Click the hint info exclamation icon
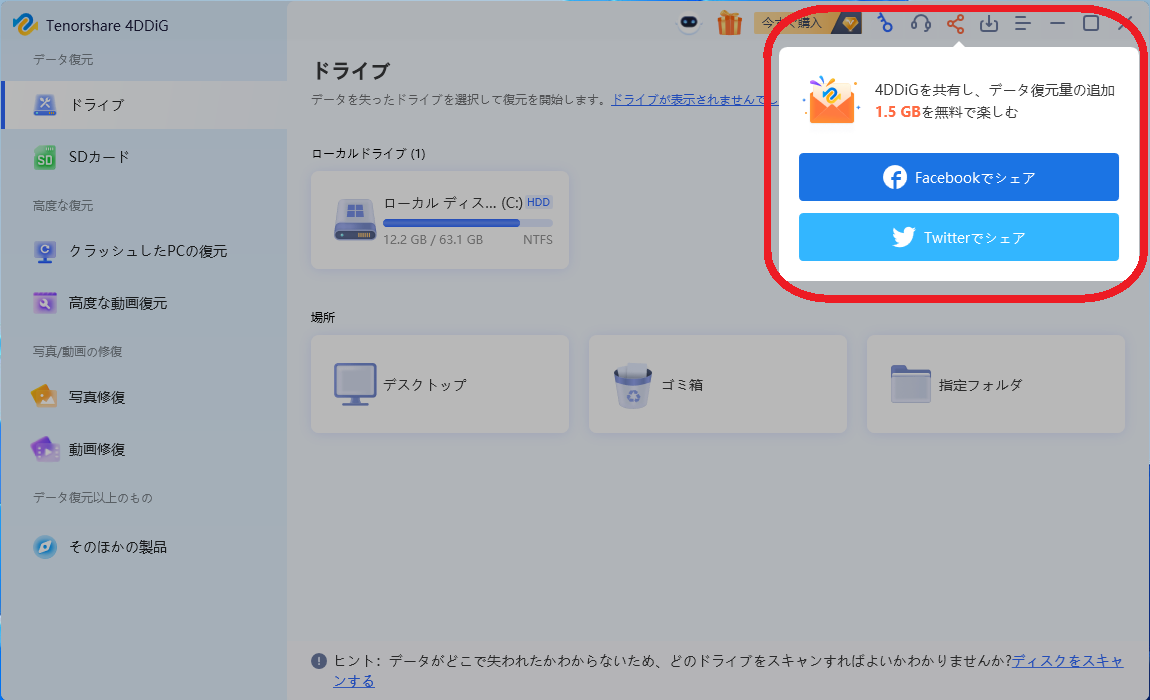 click(319, 661)
